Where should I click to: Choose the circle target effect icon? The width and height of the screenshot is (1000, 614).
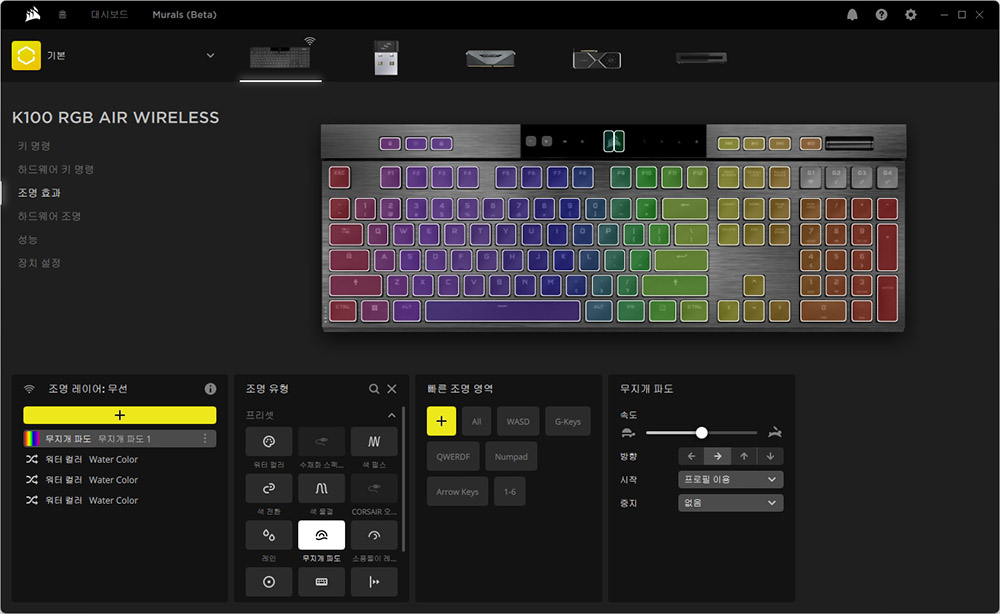pyautogui.click(x=269, y=581)
